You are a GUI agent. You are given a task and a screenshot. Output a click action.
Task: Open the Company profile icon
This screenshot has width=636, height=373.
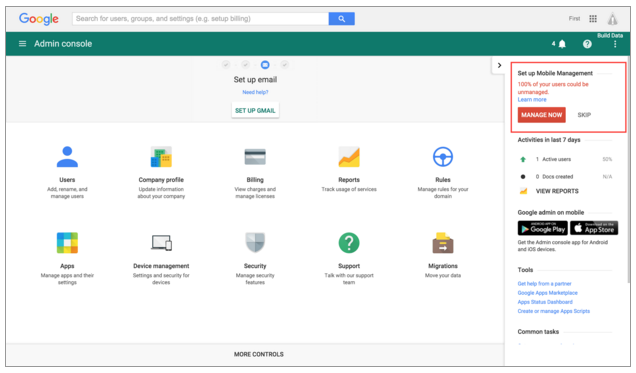pyautogui.click(x=161, y=157)
